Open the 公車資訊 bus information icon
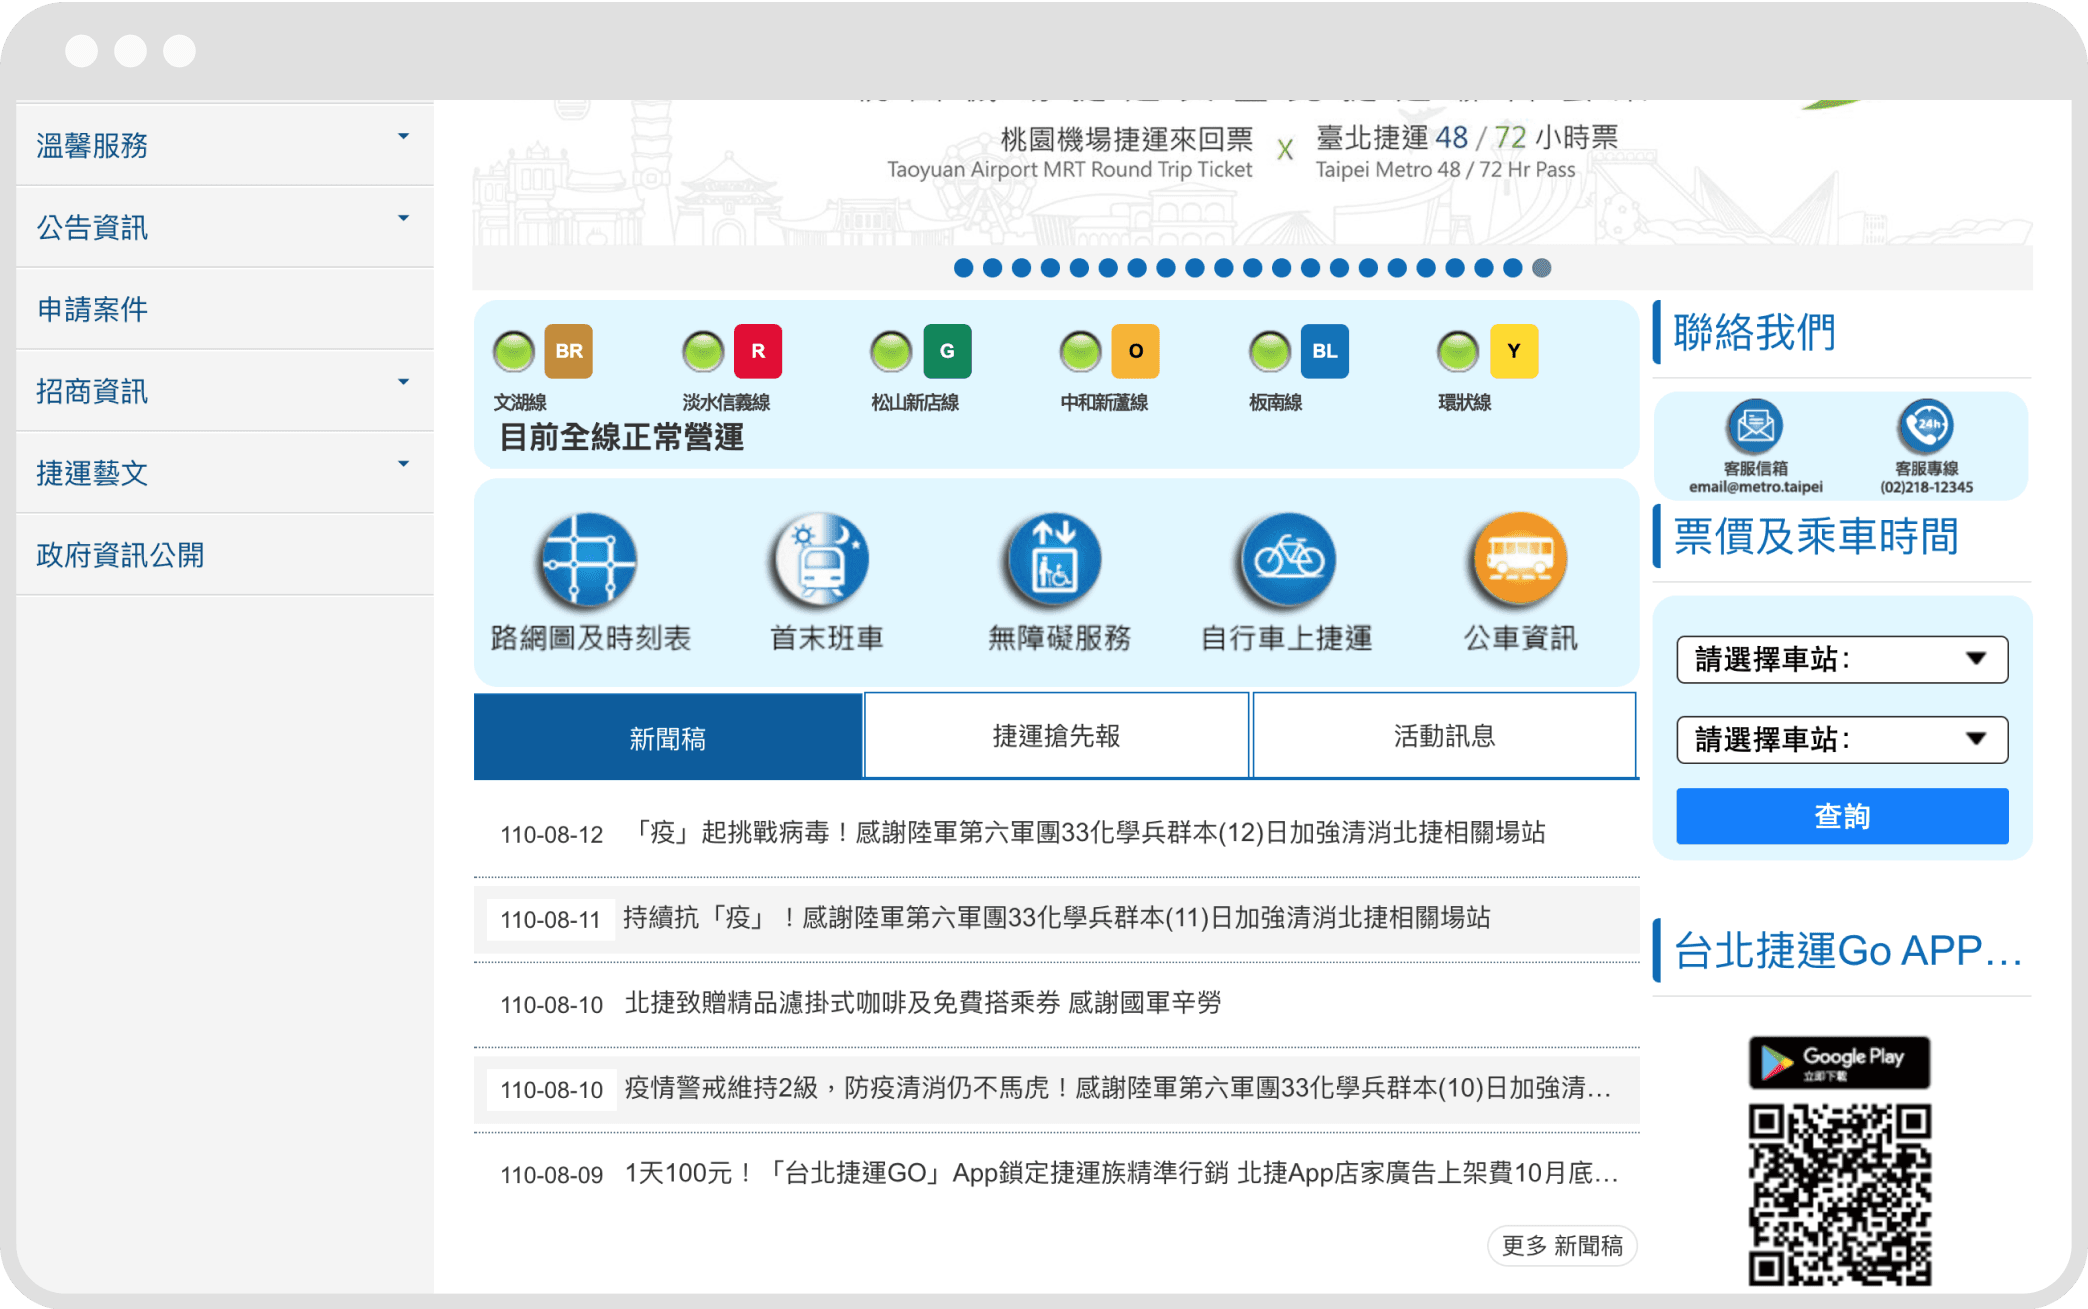2088x1309 pixels. point(1520,560)
